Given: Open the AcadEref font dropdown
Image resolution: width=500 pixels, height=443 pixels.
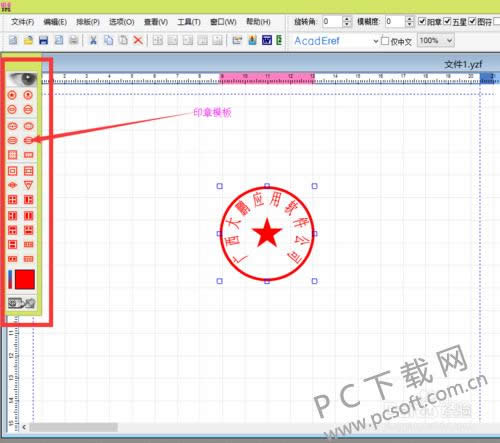Looking at the screenshot, I should pyautogui.click(x=376, y=41).
